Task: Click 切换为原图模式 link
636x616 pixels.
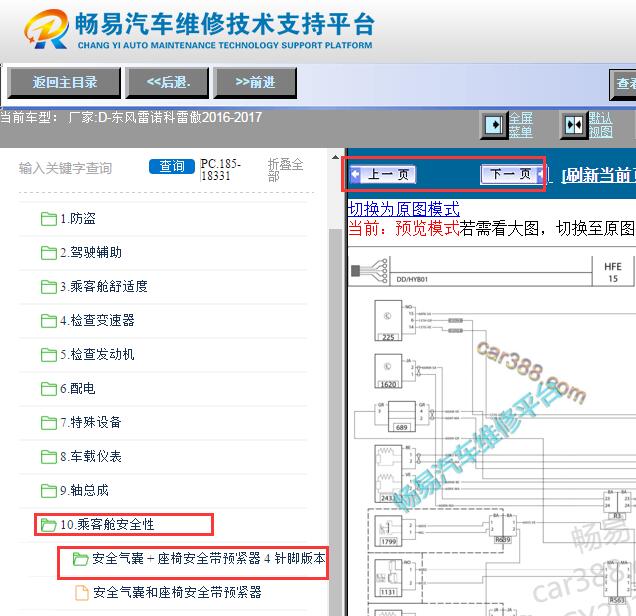Action: (x=404, y=209)
